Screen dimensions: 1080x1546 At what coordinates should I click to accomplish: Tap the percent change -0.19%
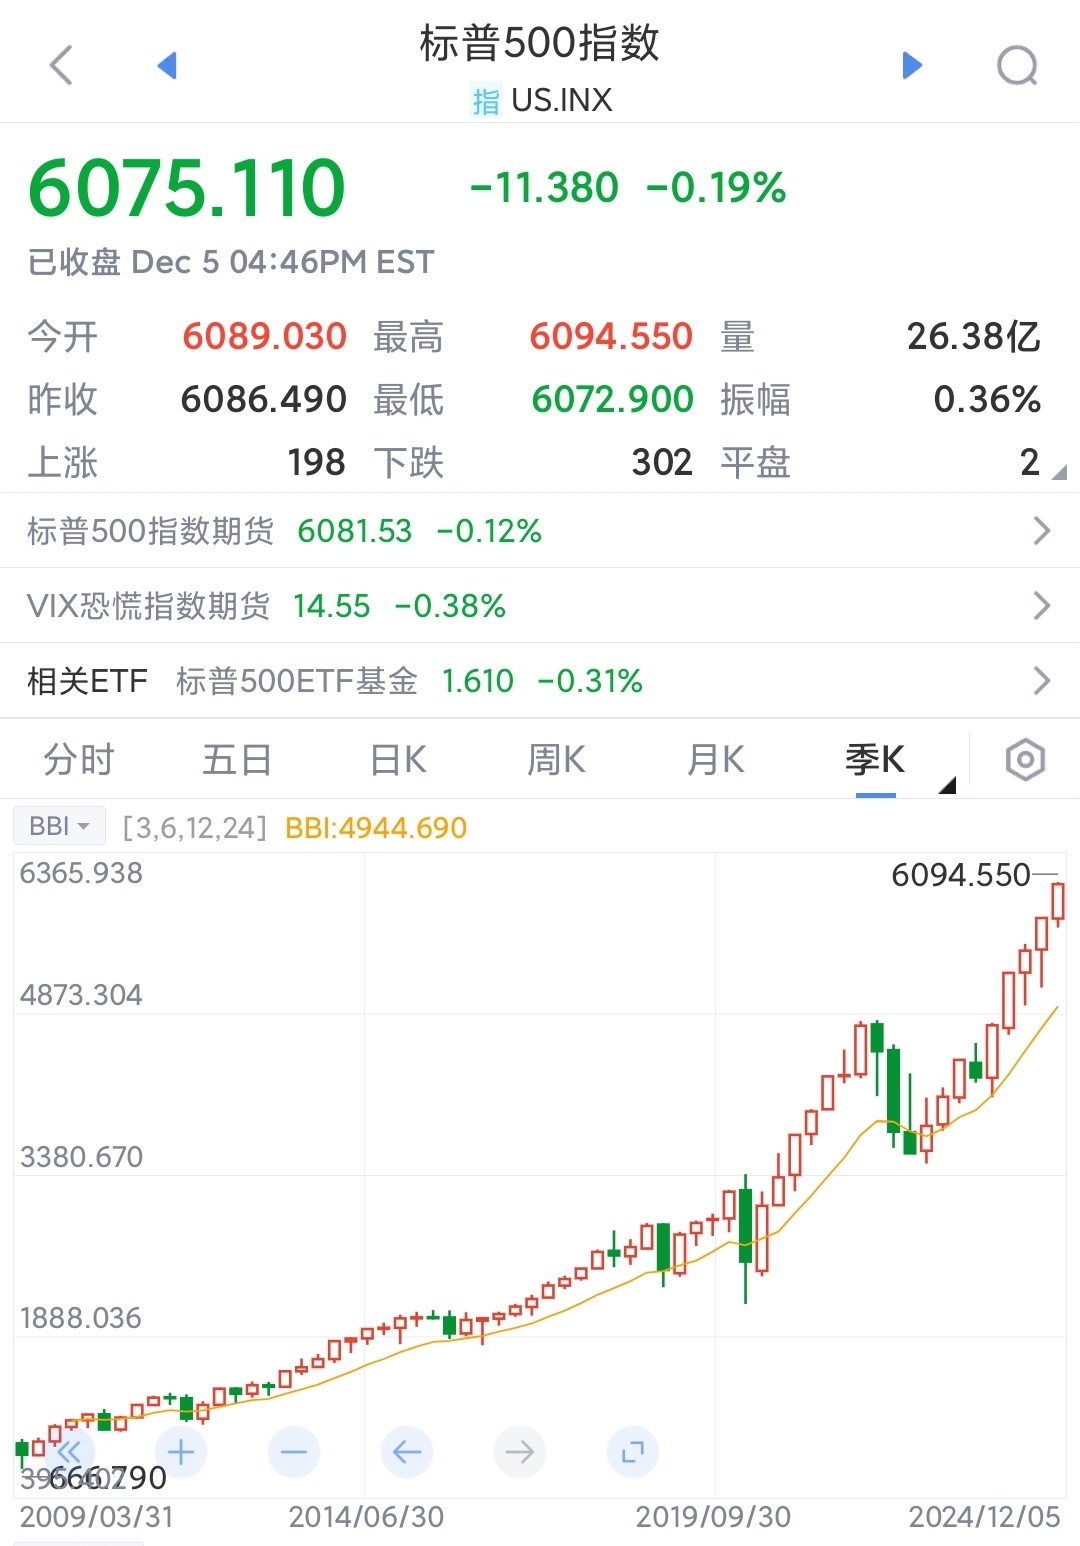(x=716, y=188)
